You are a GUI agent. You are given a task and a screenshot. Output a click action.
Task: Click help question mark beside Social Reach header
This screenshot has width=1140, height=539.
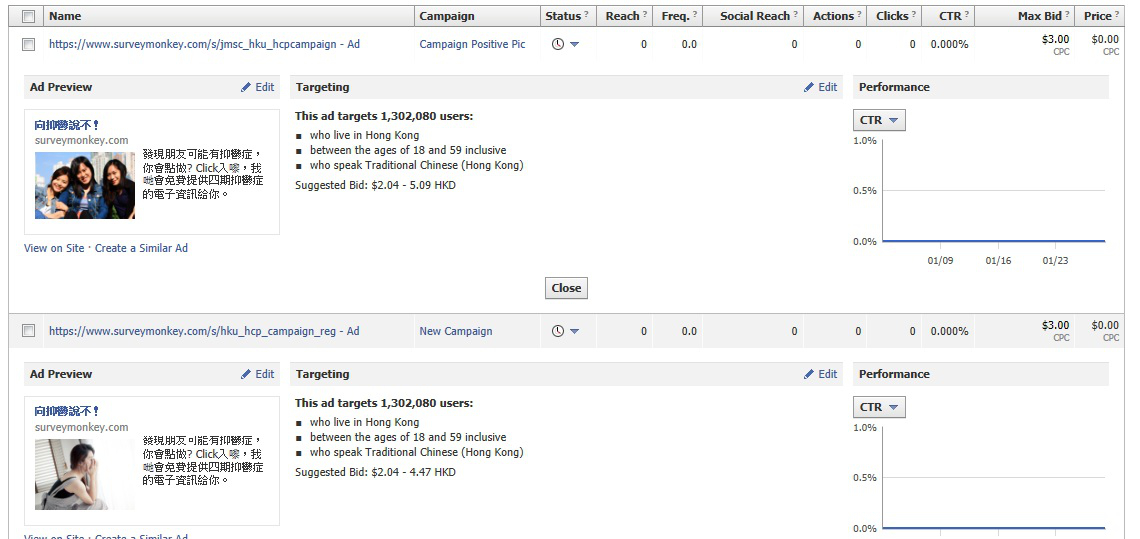[796, 16]
